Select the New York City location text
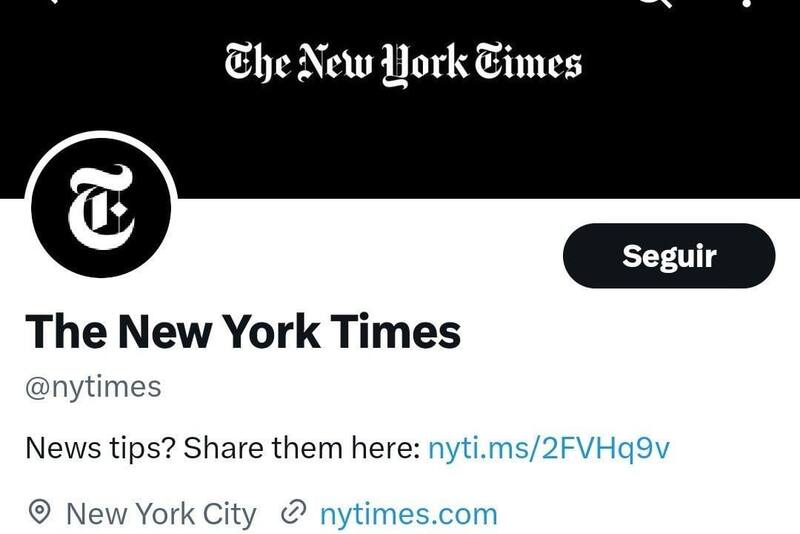 [161, 514]
